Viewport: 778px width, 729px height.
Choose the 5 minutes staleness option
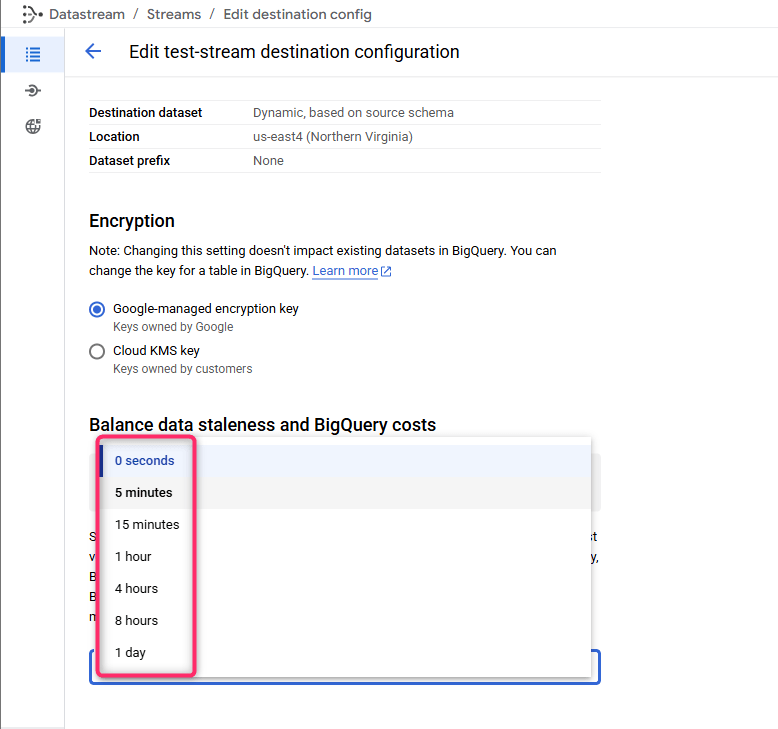[345, 493]
